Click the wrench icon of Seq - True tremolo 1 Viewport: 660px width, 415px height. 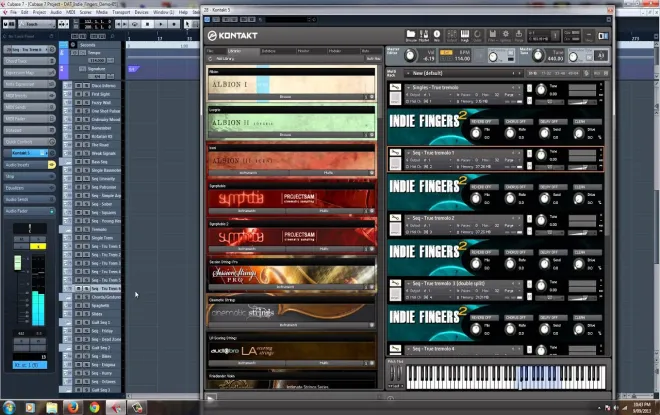point(395,152)
